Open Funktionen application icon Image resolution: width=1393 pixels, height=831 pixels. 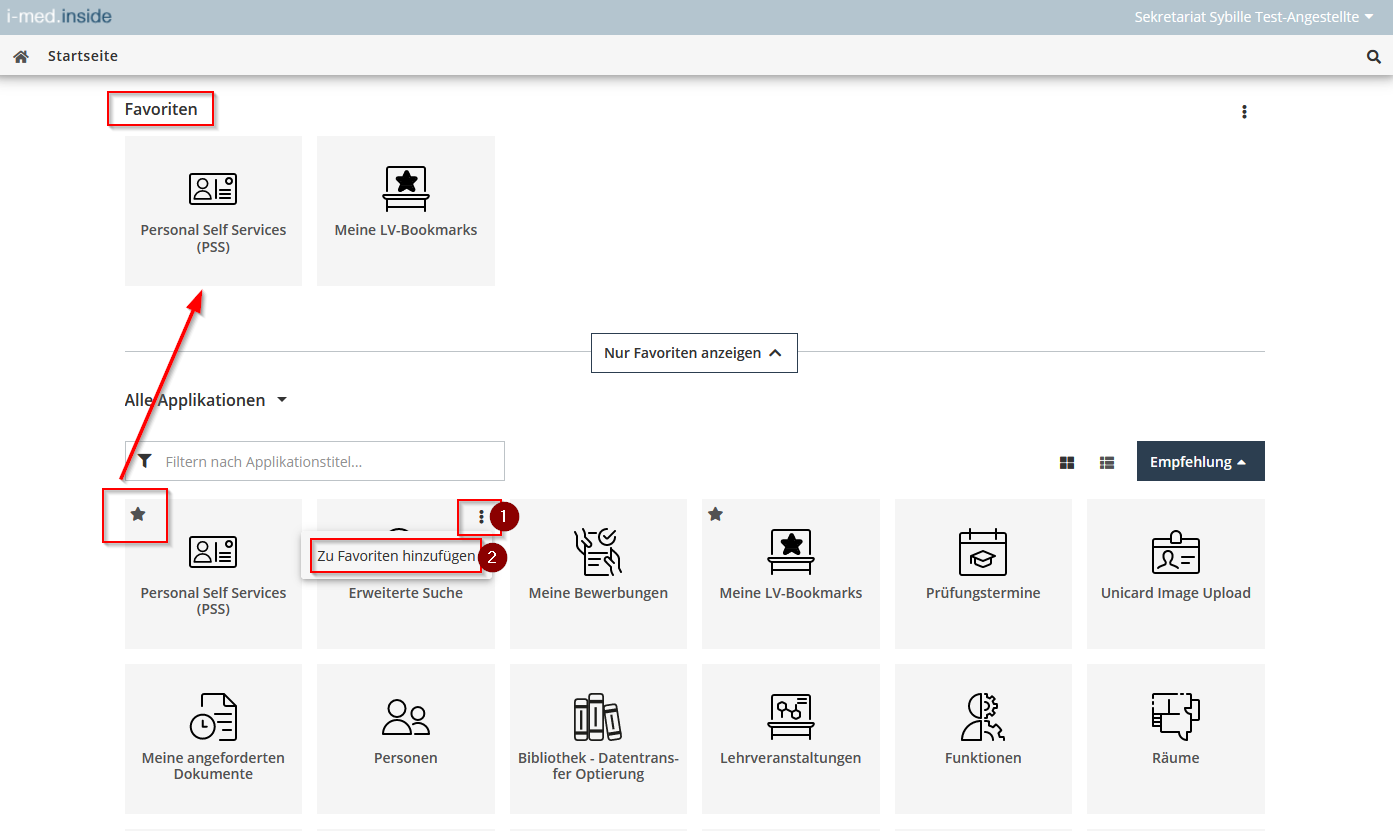coord(983,716)
